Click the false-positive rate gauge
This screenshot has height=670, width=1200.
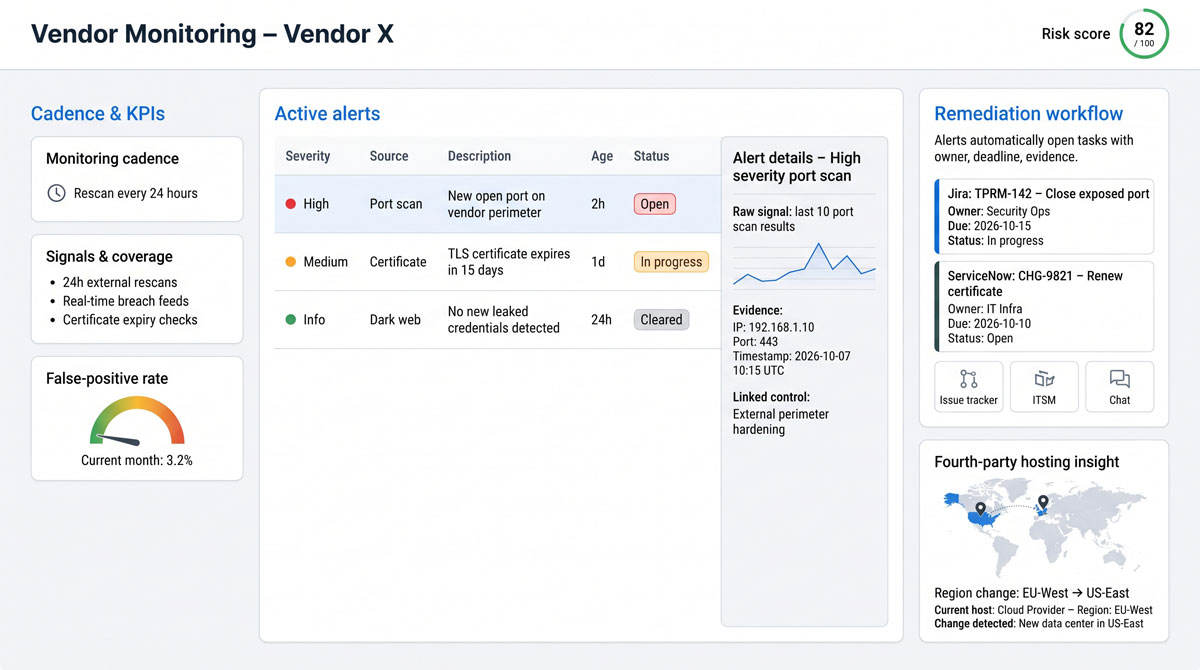pyautogui.click(x=137, y=421)
